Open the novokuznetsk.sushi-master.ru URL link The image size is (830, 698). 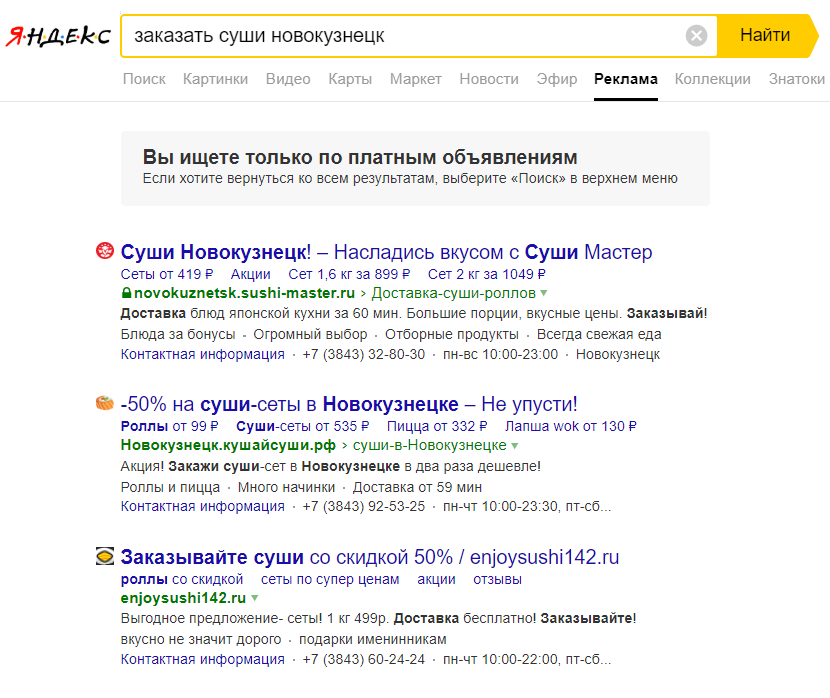point(244,293)
